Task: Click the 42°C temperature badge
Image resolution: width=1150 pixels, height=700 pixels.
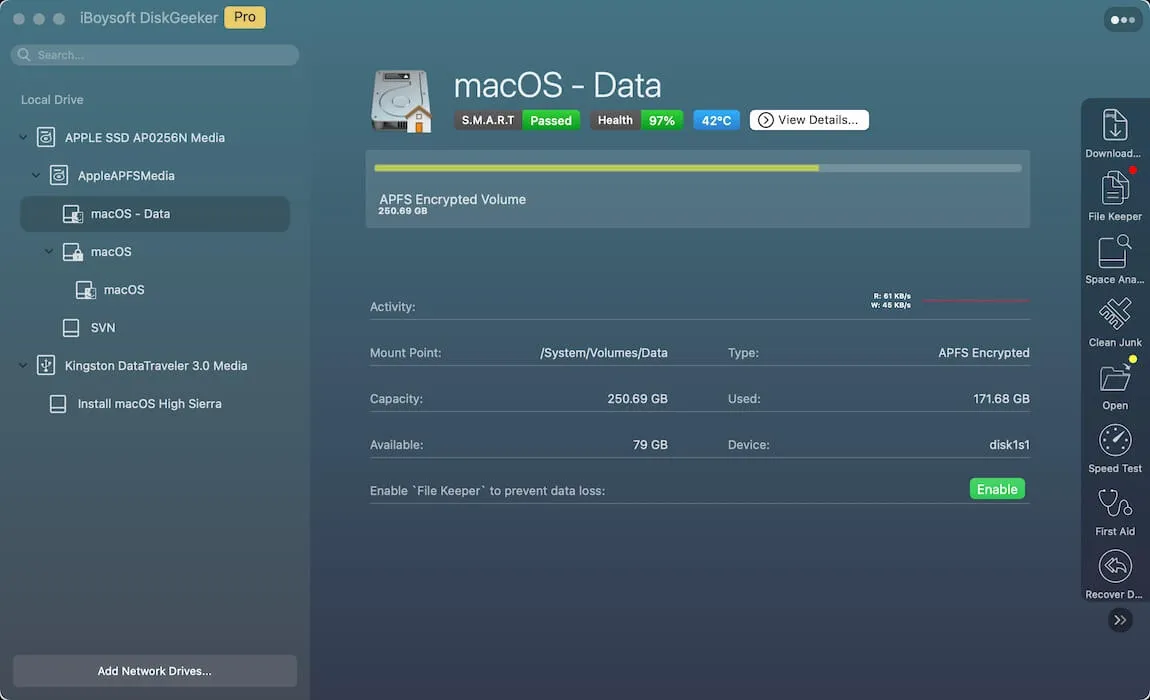Action: [x=716, y=120]
